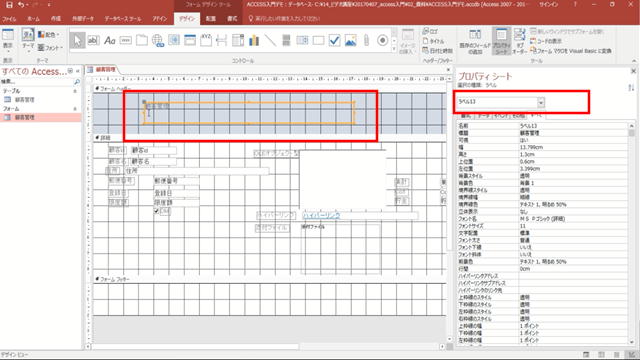The height and width of the screenshot is (360, 640).
Task: Switch to the 配置 ribbon tab
Action: [211, 19]
